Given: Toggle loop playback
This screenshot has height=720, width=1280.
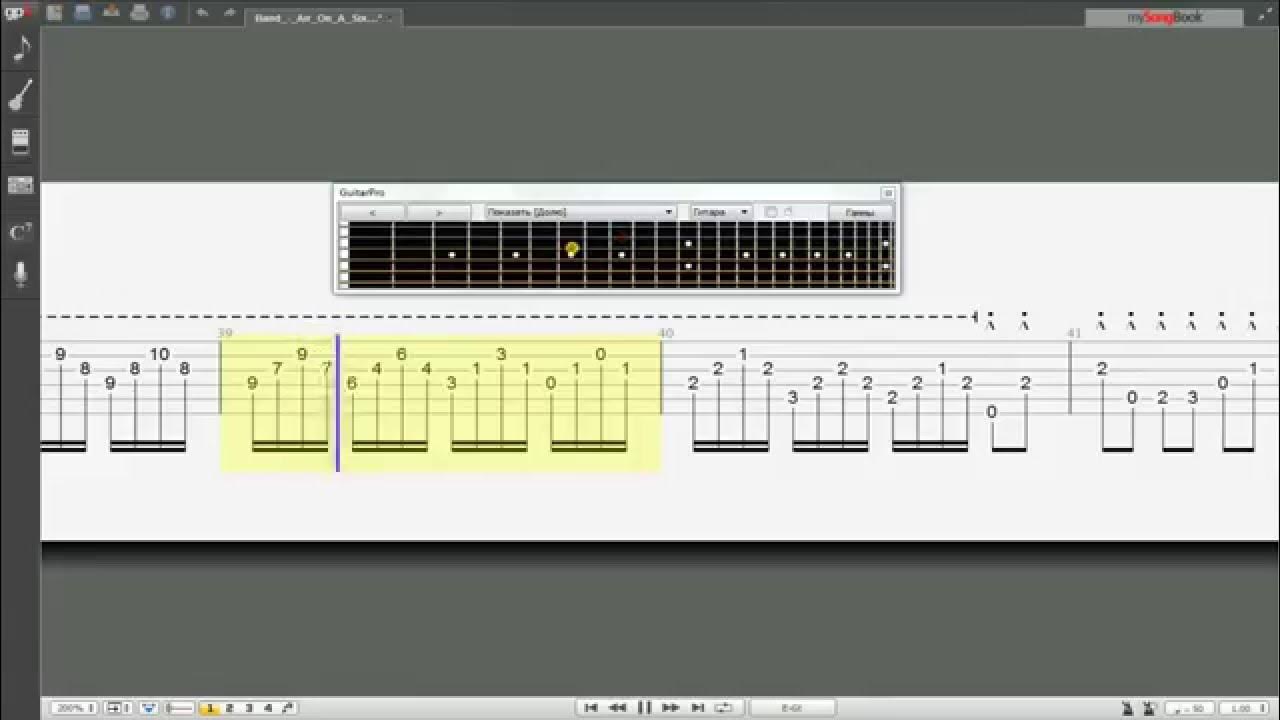Looking at the screenshot, I should [724, 708].
